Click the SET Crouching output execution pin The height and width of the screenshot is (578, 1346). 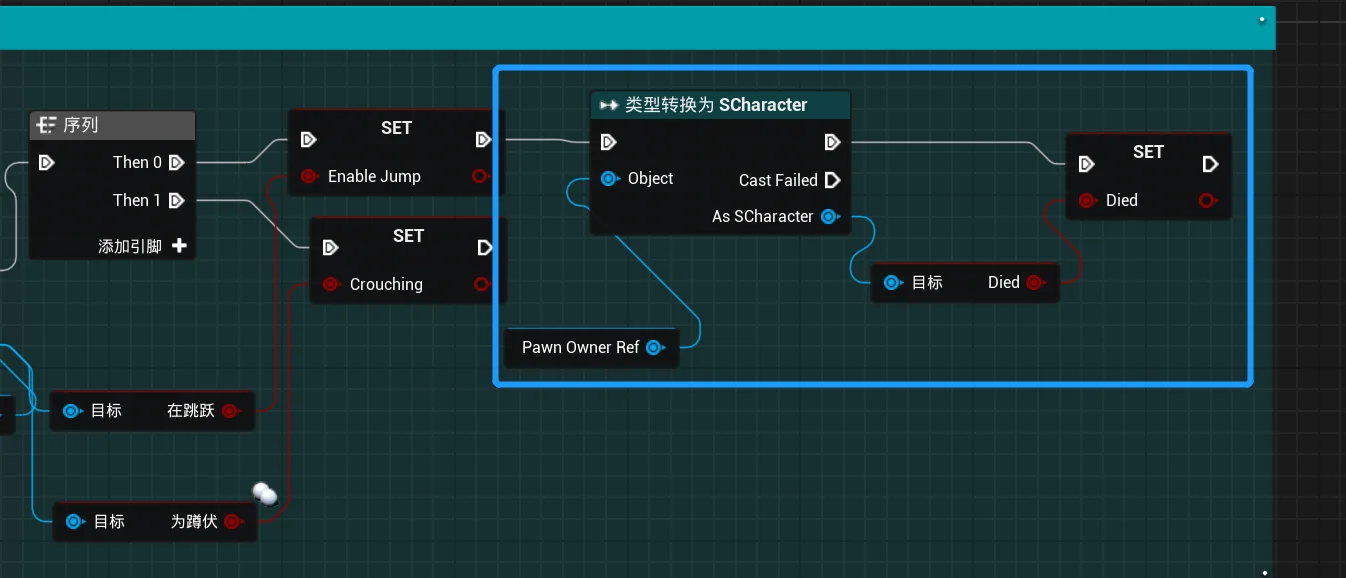point(485,247)
